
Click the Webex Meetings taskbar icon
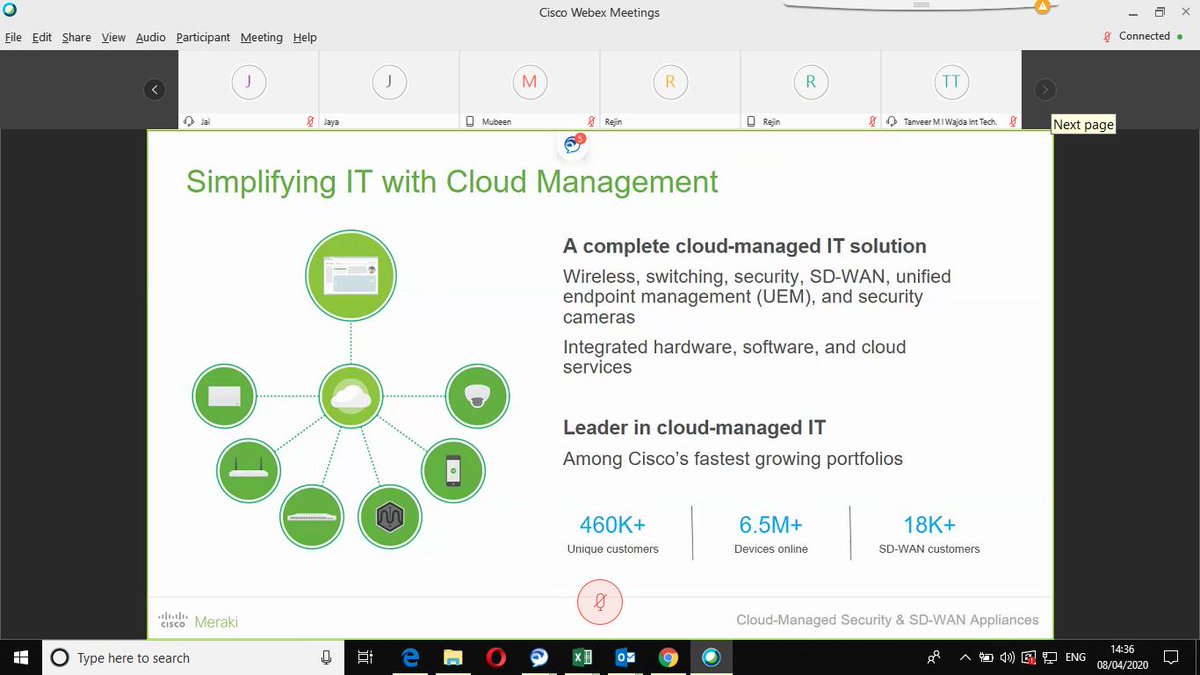711,657
